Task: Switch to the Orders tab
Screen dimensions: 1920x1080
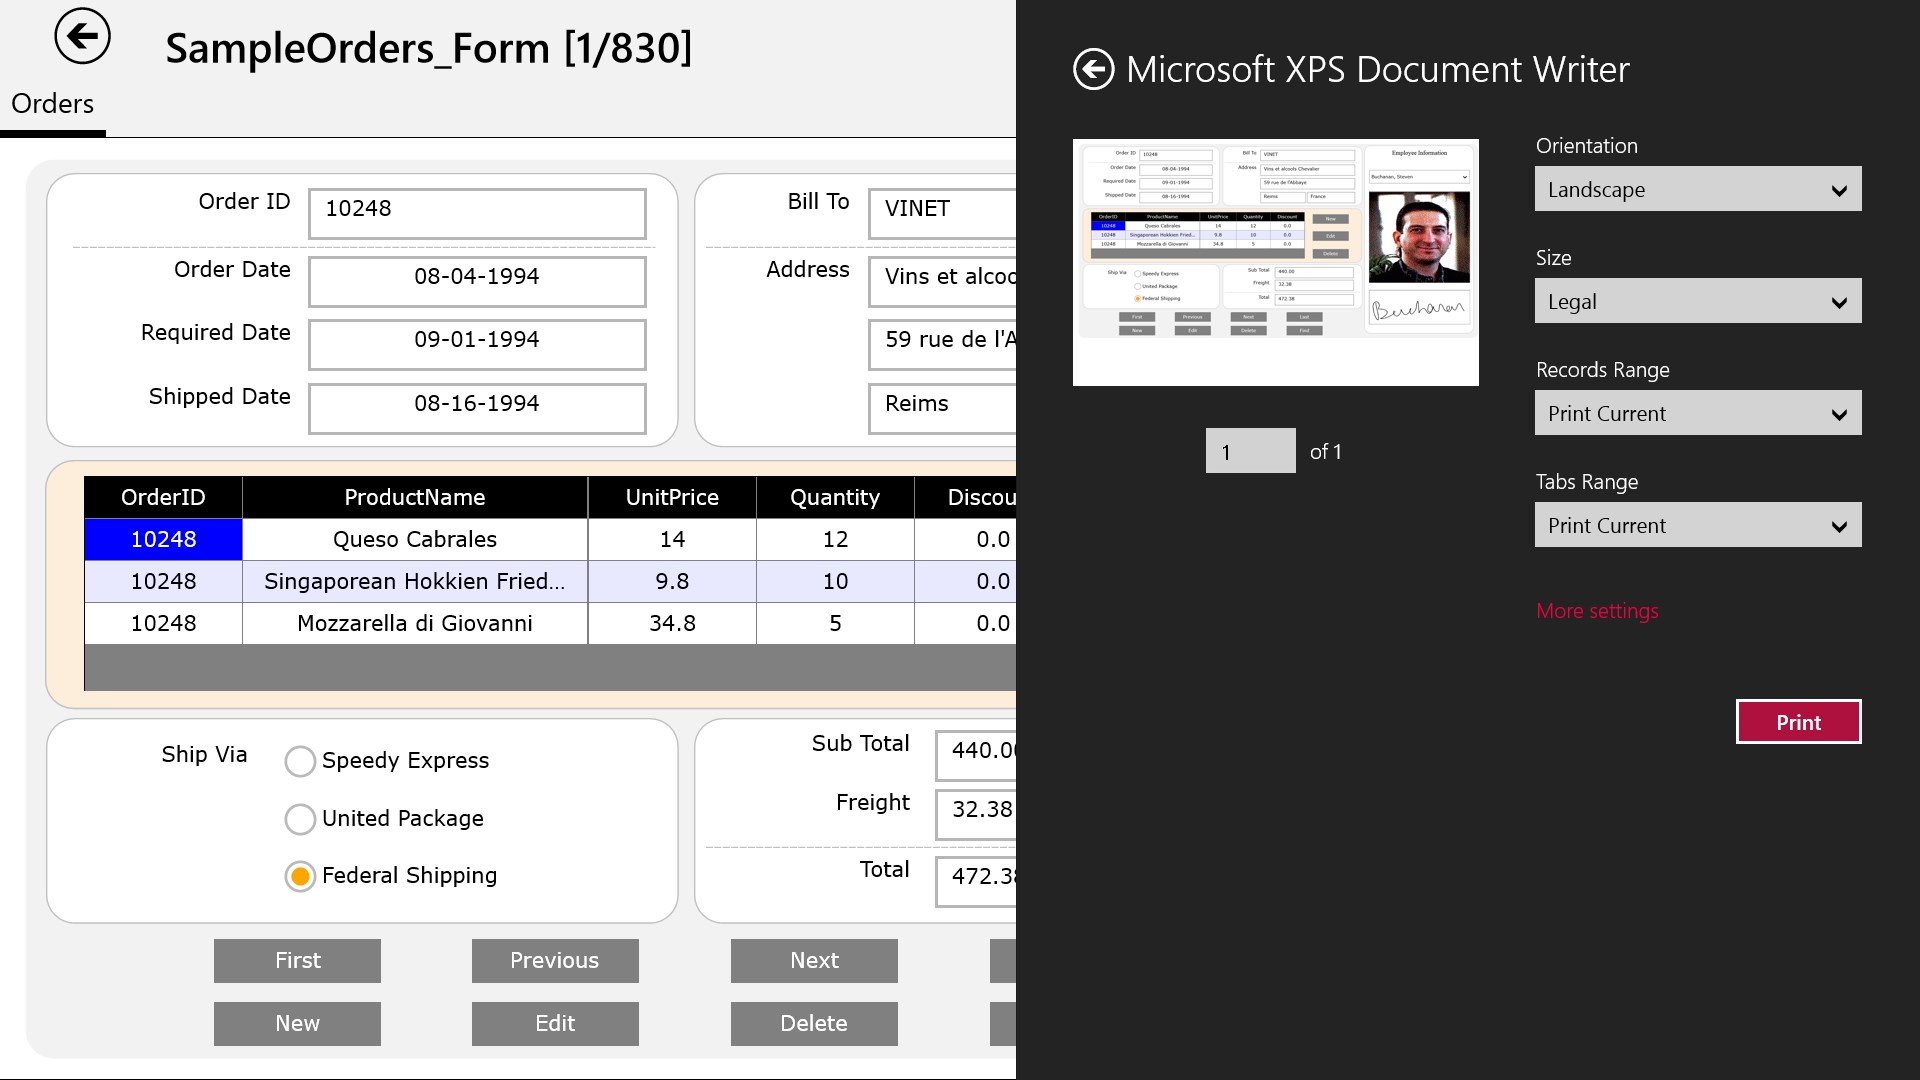Action: click(52, 104)
